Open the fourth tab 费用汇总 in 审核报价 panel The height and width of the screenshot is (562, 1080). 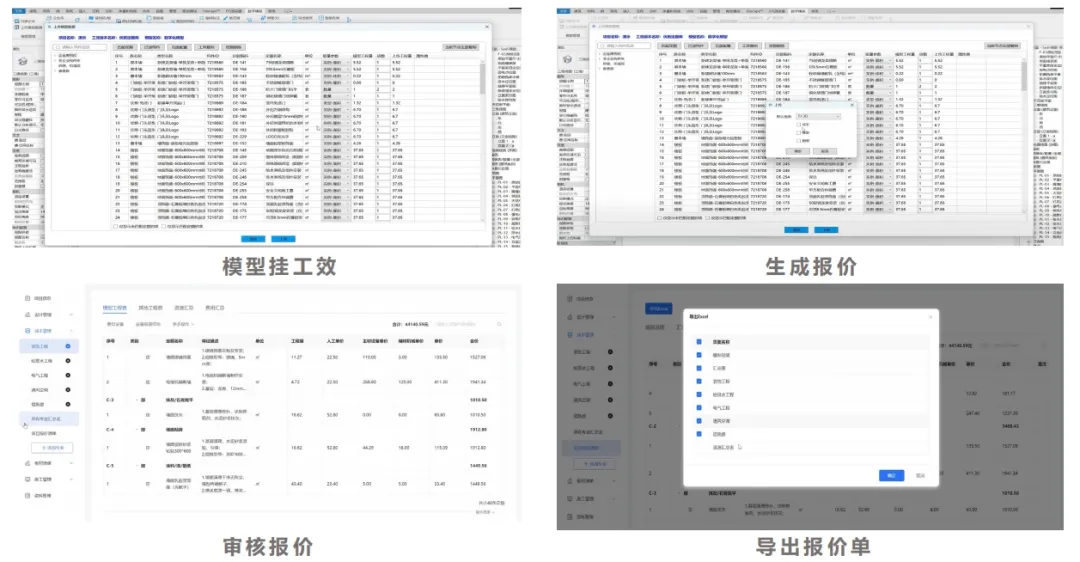click(216, 308)
